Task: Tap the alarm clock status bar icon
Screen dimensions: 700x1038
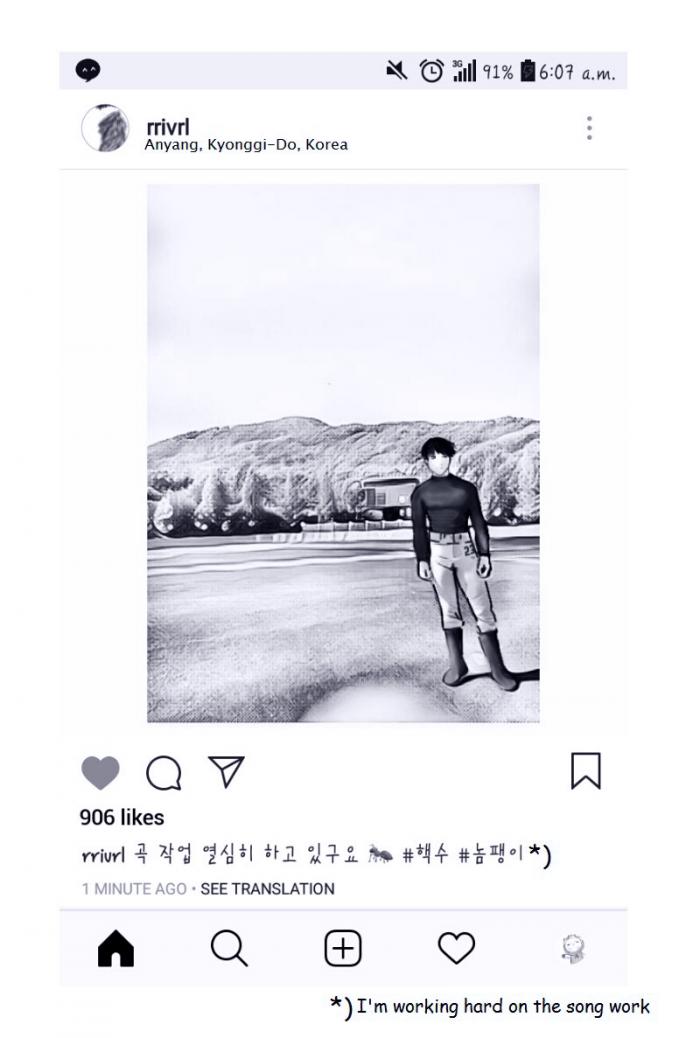Action: [x=432, y=70]
